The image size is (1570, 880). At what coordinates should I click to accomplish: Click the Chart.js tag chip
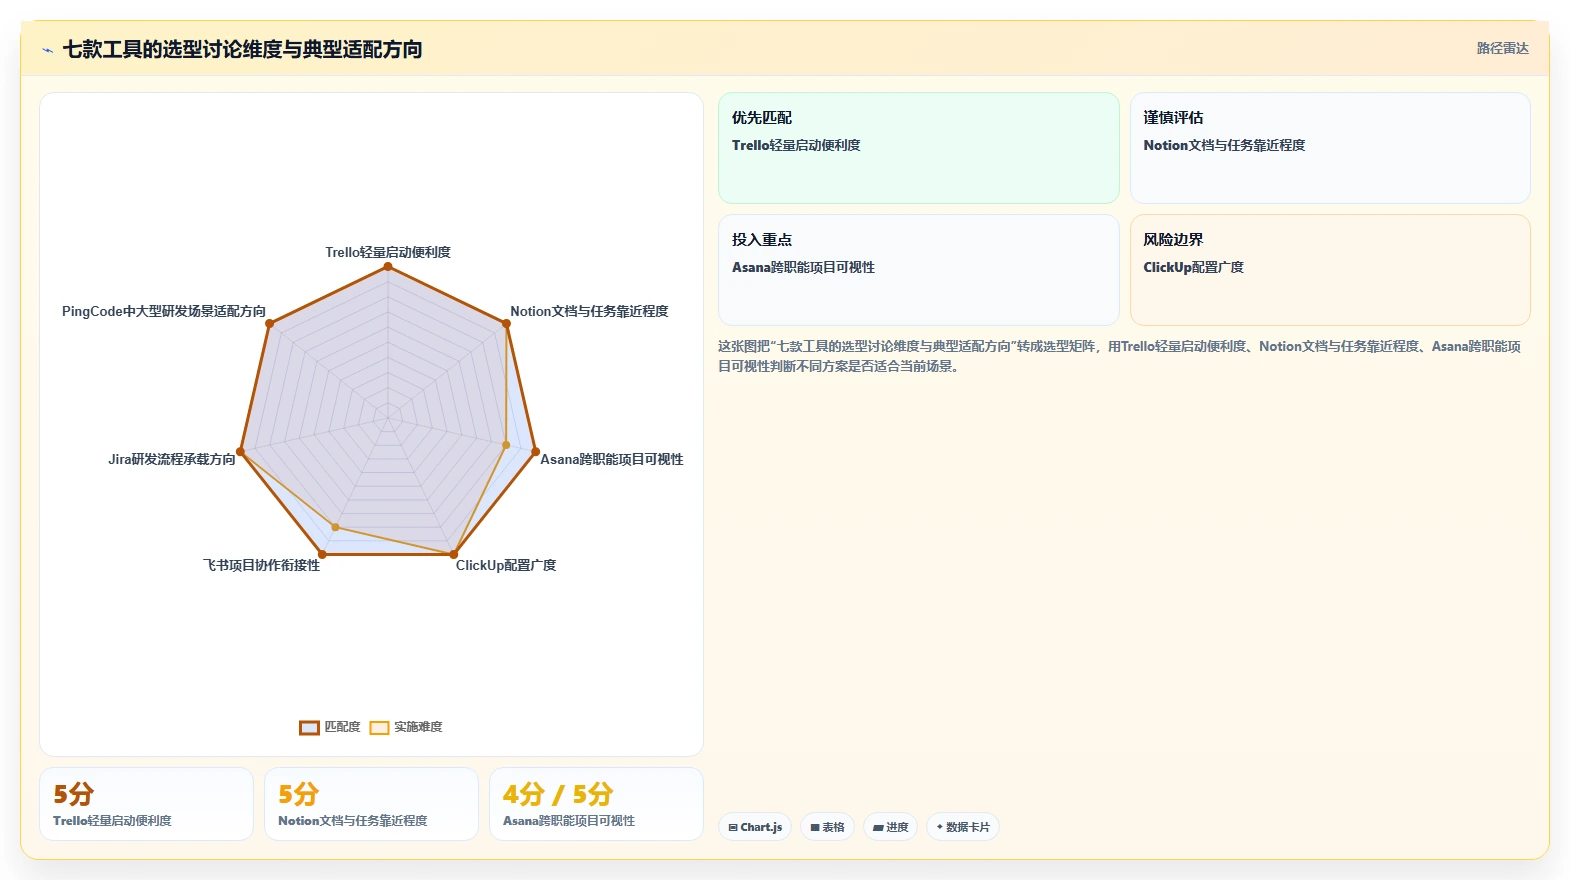pos(755,827)
